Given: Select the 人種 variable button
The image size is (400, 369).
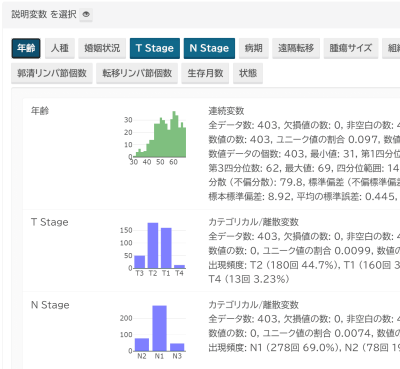Looking at the screenshot, I should pos(60,48).
